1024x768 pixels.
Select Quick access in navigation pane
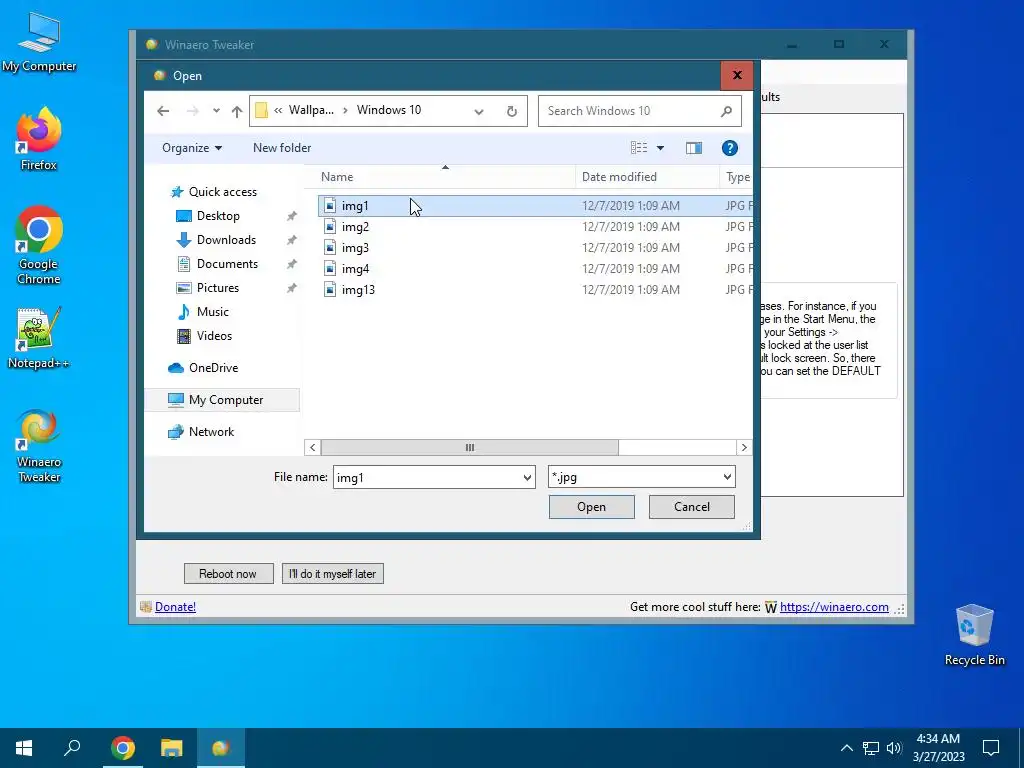point(223,192)
